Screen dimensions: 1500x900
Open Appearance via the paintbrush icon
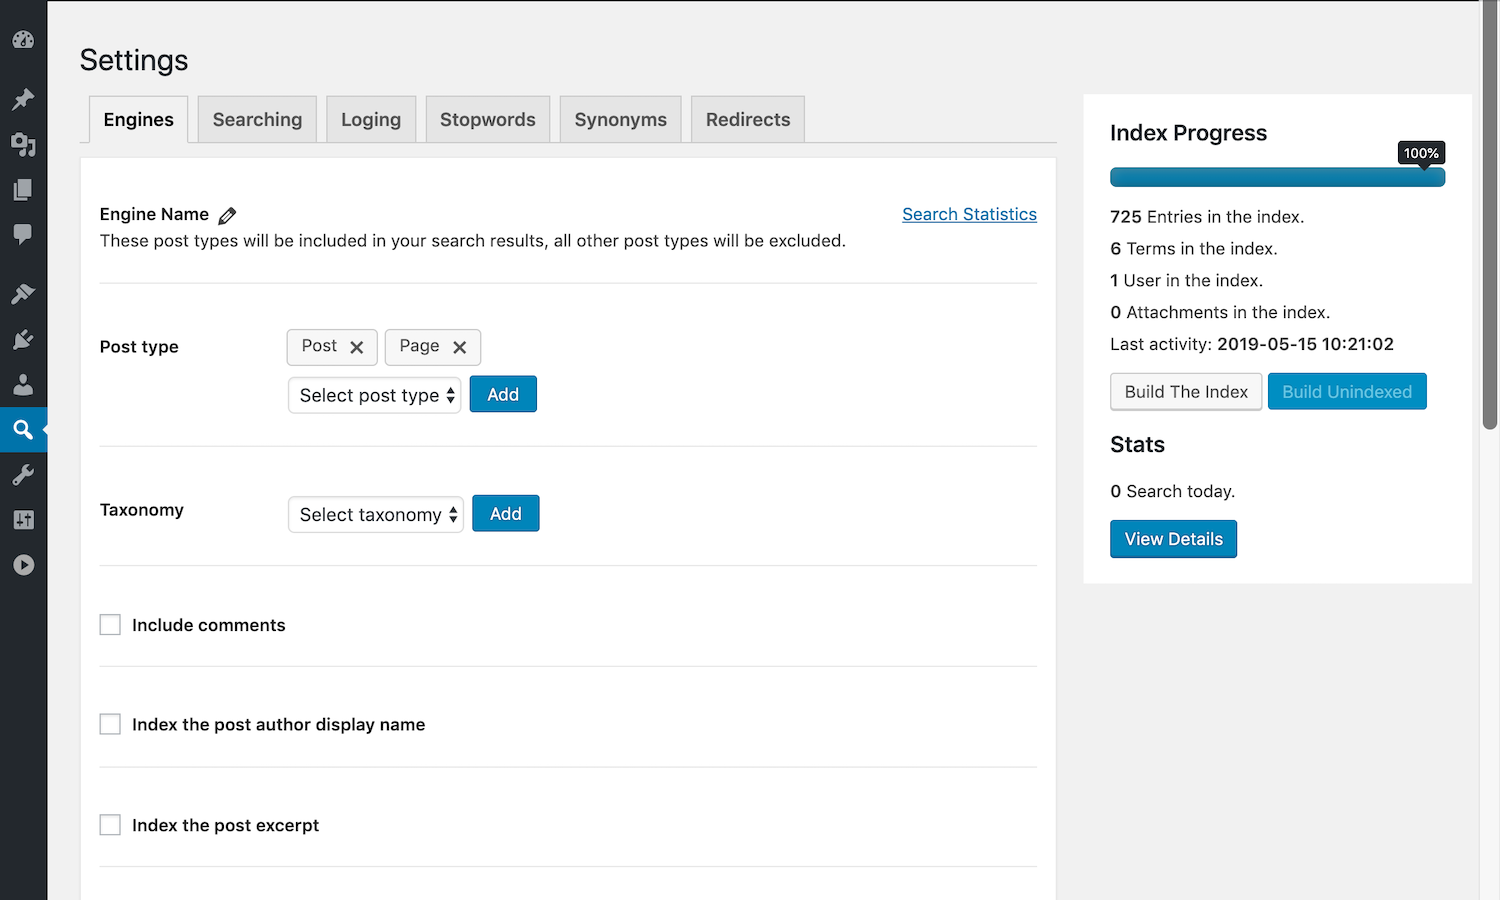point(23,294)
